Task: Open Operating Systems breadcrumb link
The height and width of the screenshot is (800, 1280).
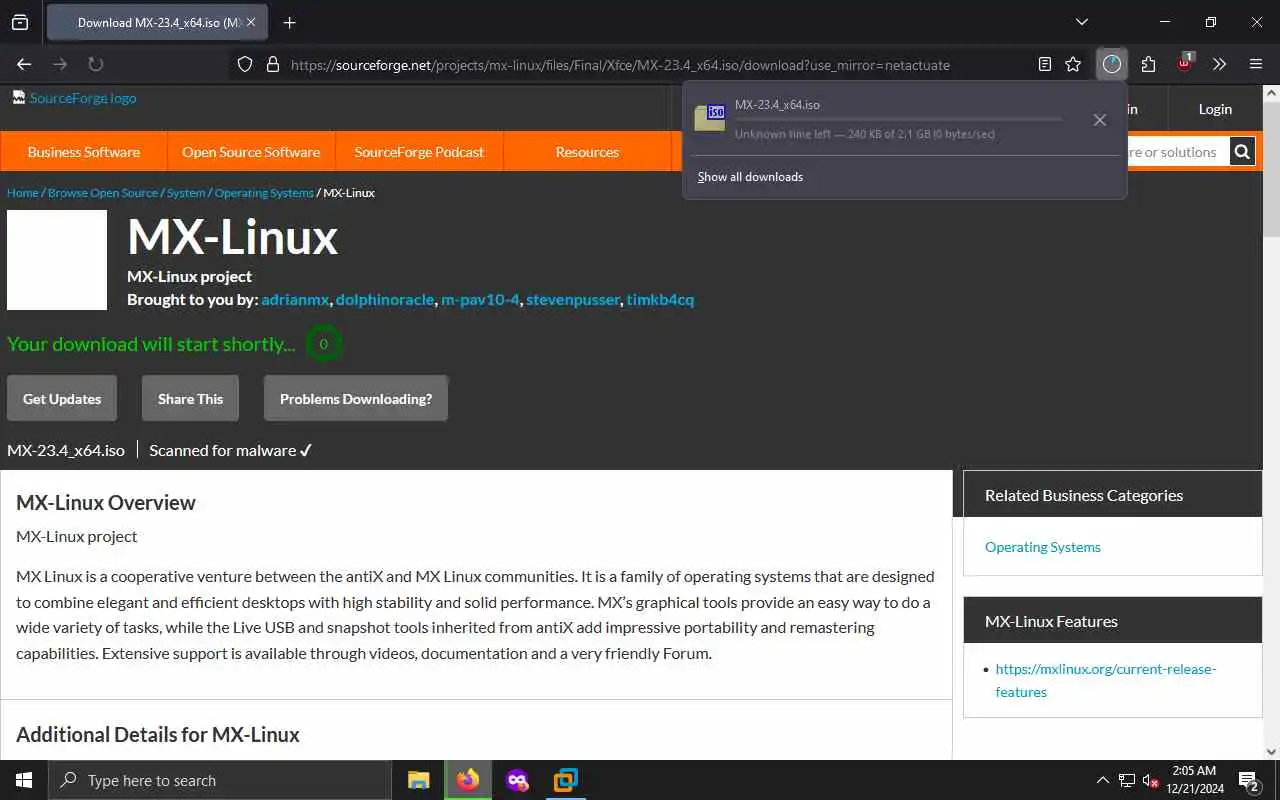Action: click(264, 192)
